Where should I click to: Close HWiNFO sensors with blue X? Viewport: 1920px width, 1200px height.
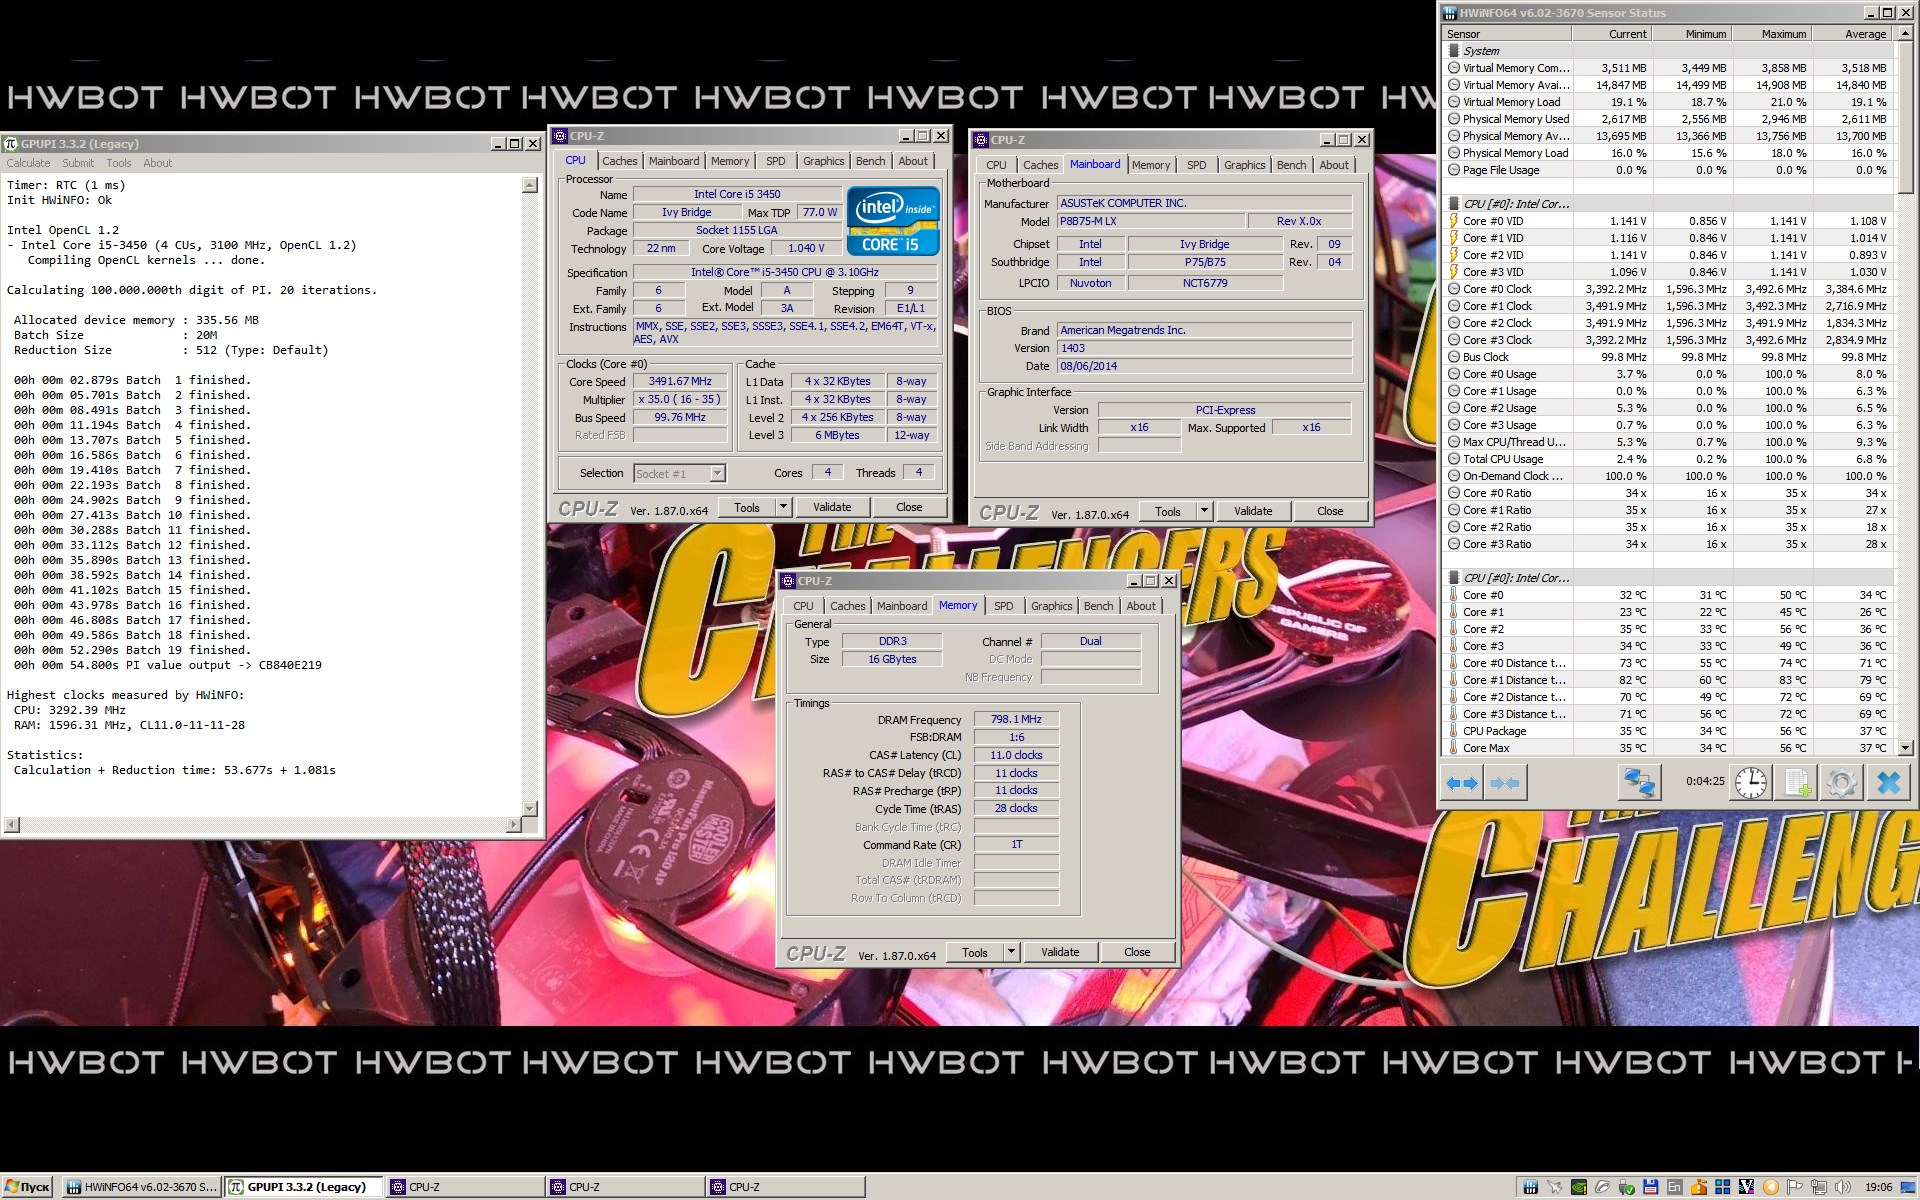click(x=1888, y=783)
